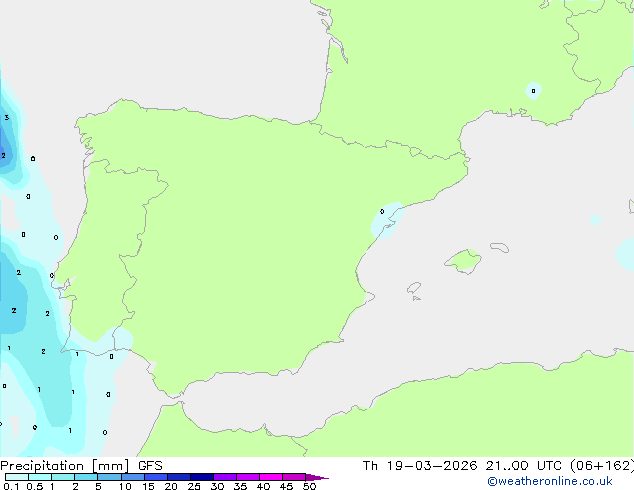Open the weatheronline.co.uk copyright link
634x490 pixels.
click(550, 481)
